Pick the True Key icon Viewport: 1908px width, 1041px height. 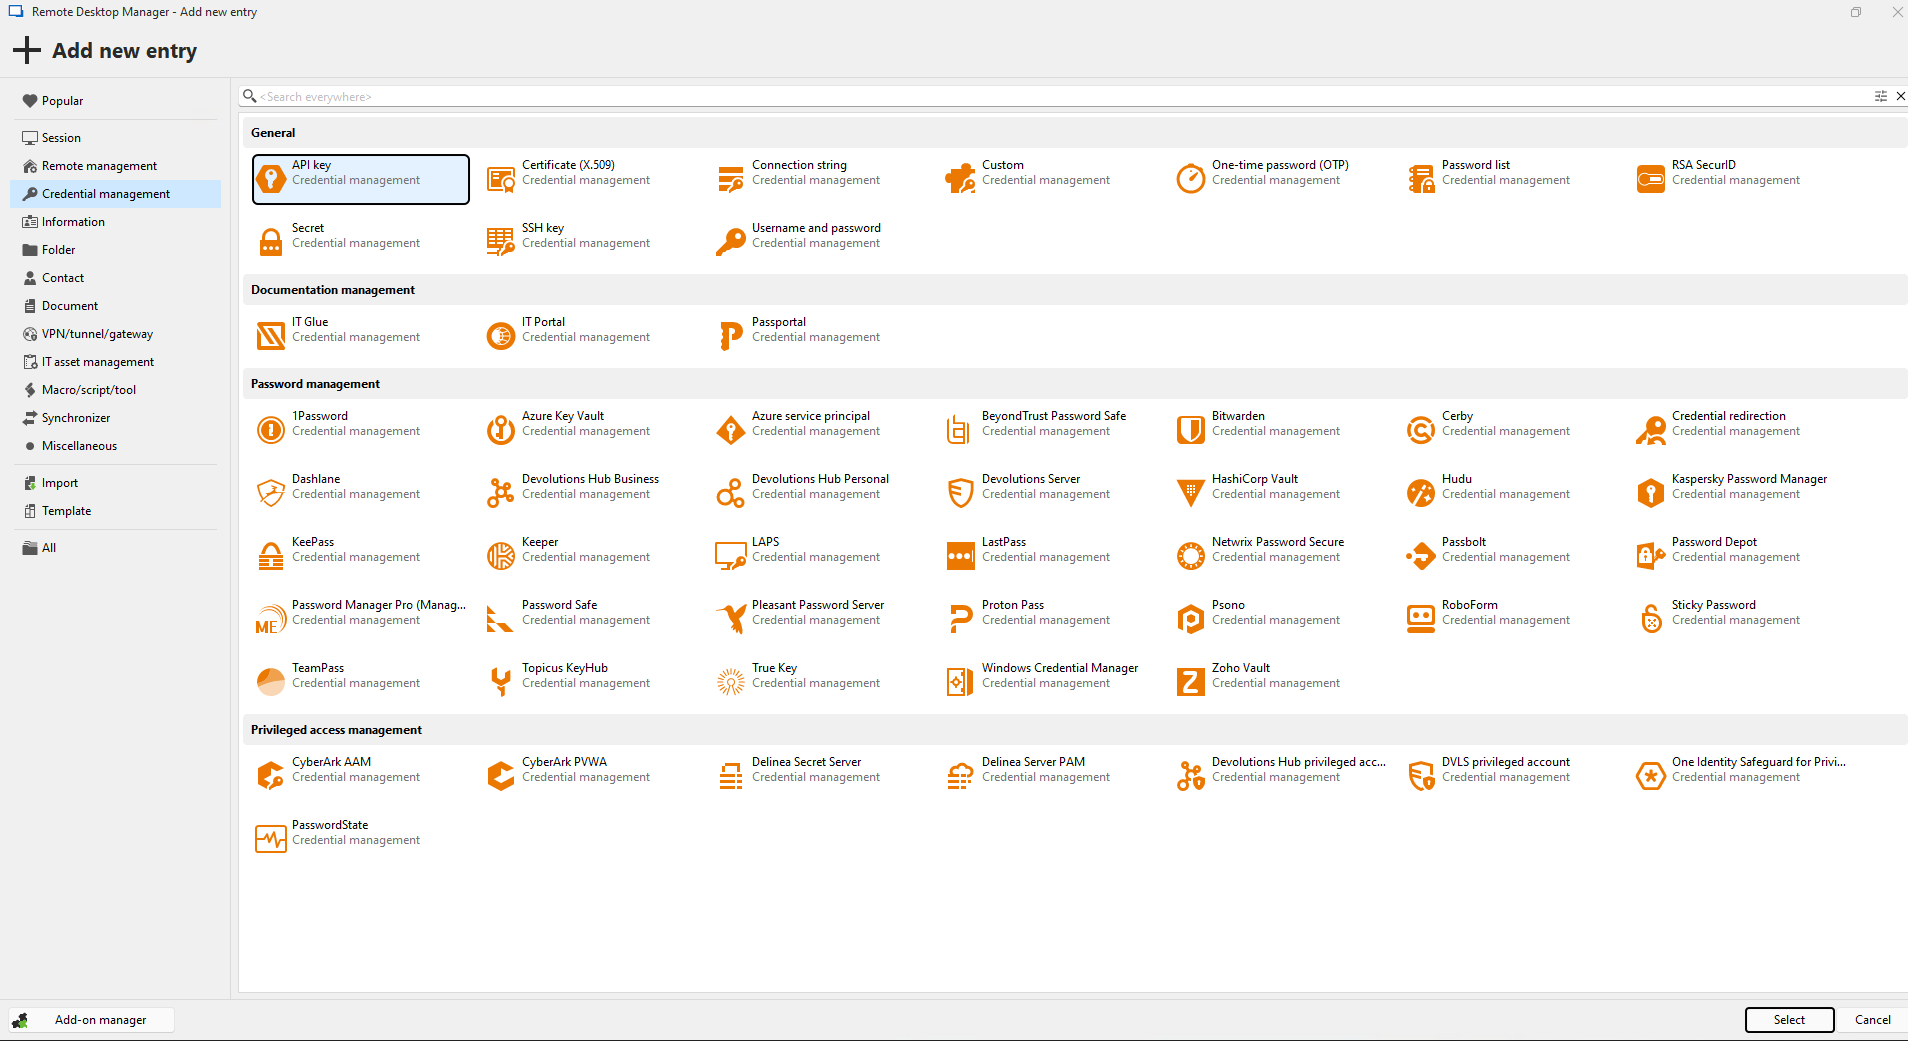coord(731,682)
